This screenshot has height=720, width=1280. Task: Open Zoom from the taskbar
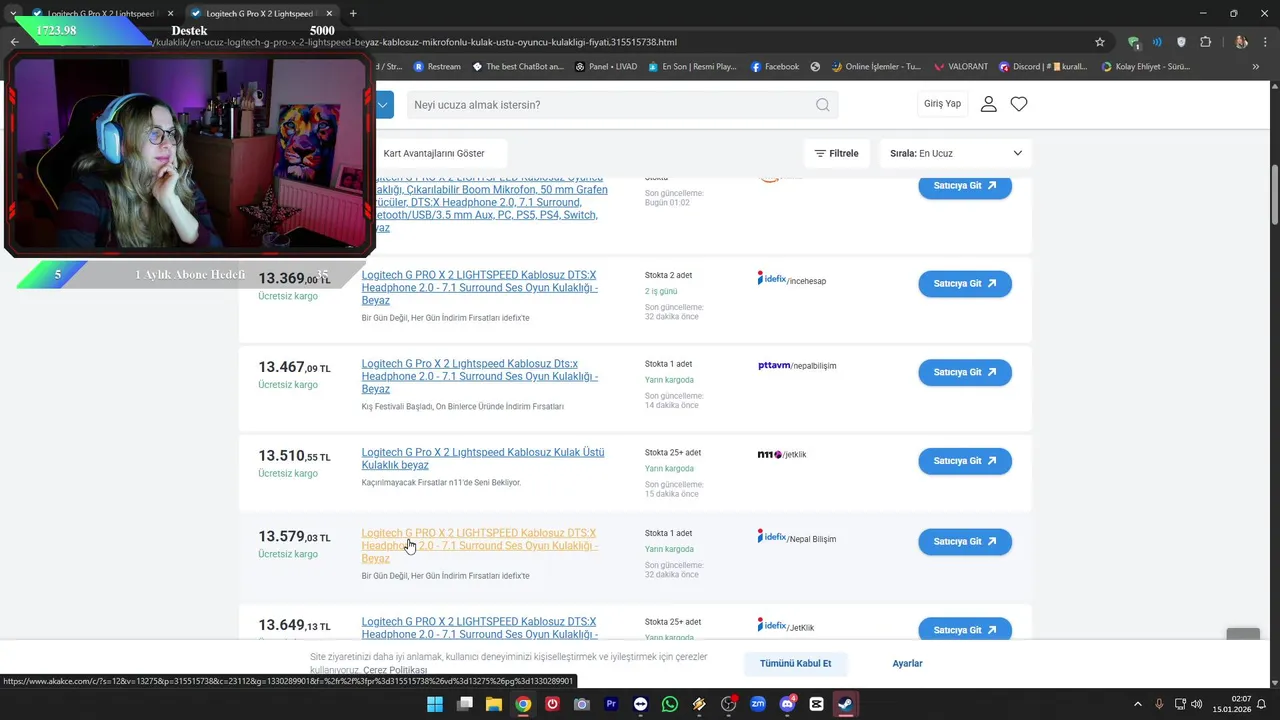tap(758, 704)
